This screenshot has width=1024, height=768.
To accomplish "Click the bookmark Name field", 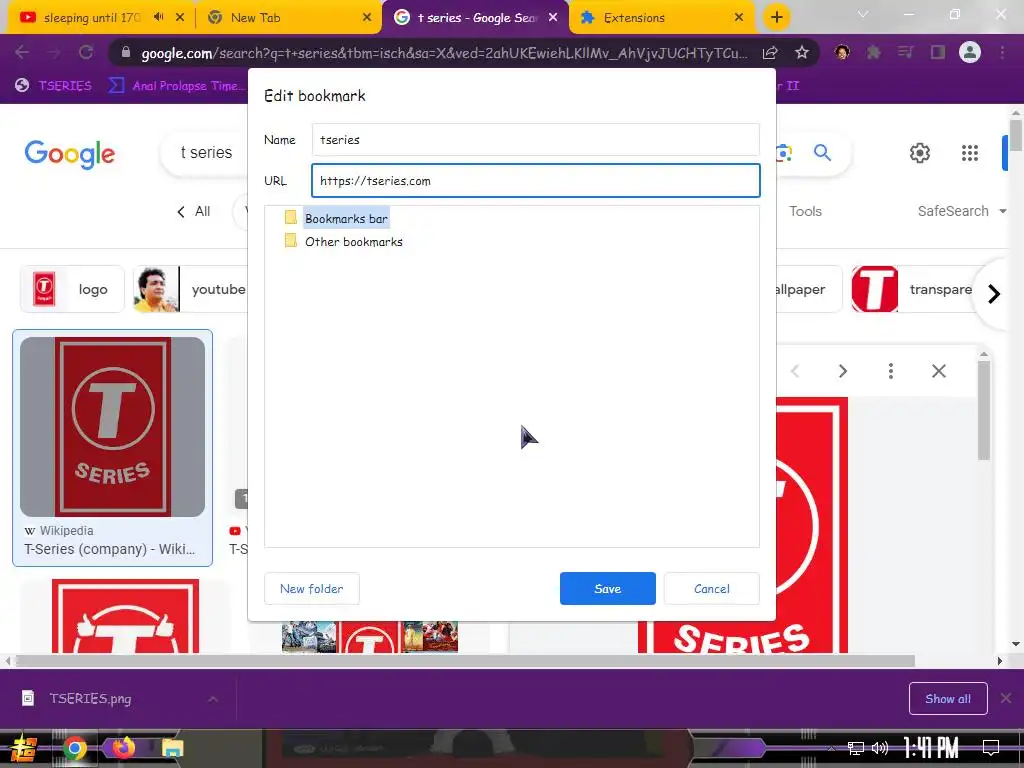I will (x=536, y=140).
